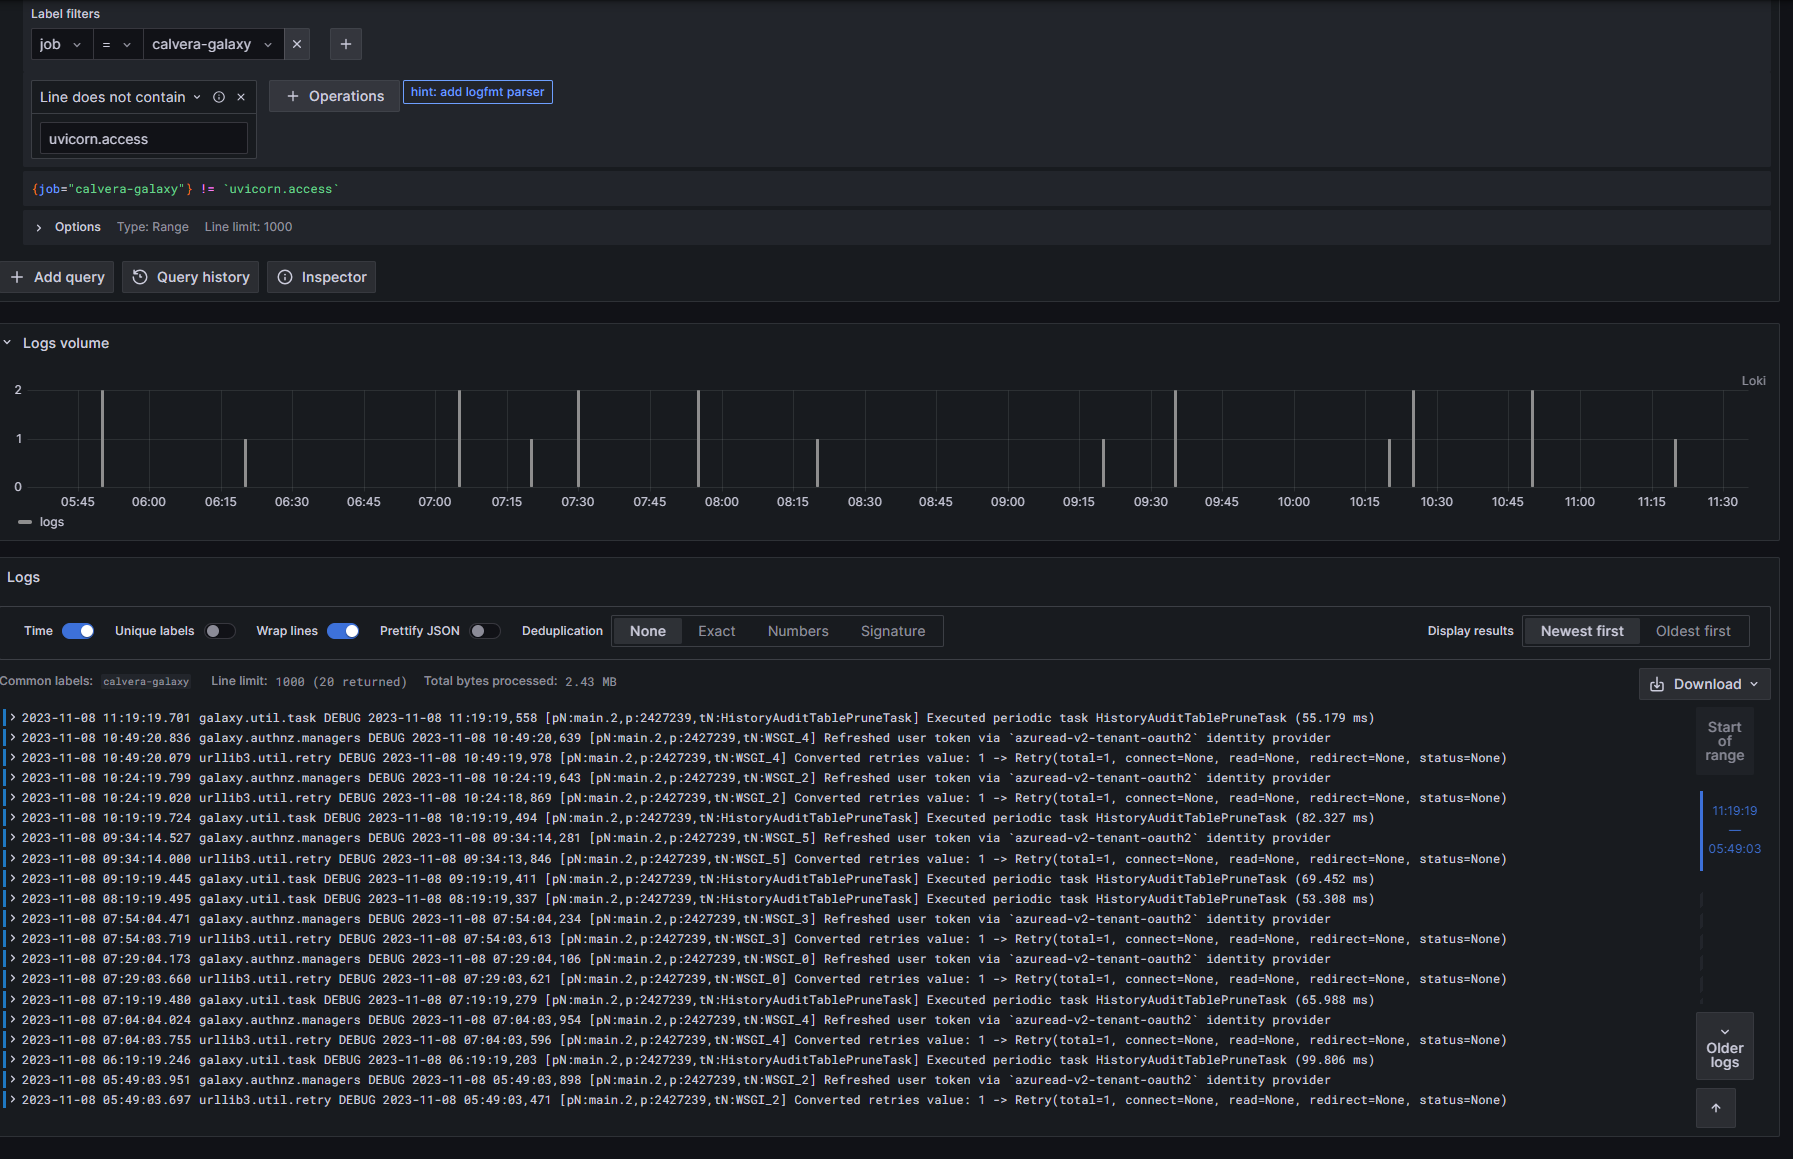The width and height of the screenshot is (1793, 1159).
Task: Open the calvera-galaxy value dropdown
Action: click(x=211, y=44)
